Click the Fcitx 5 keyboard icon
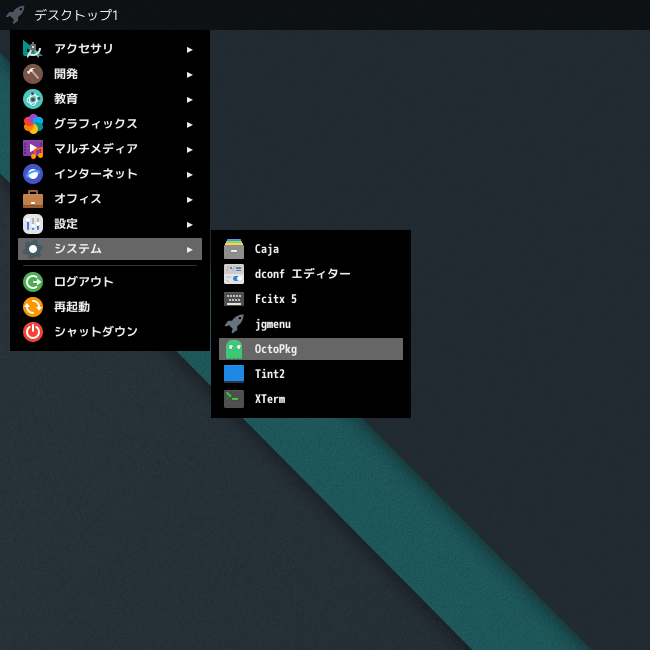This screenshot has width=650, height=650. [234, 299]
